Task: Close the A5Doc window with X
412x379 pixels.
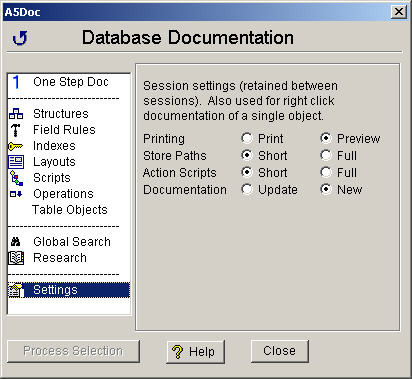Action: pos(399,12)
